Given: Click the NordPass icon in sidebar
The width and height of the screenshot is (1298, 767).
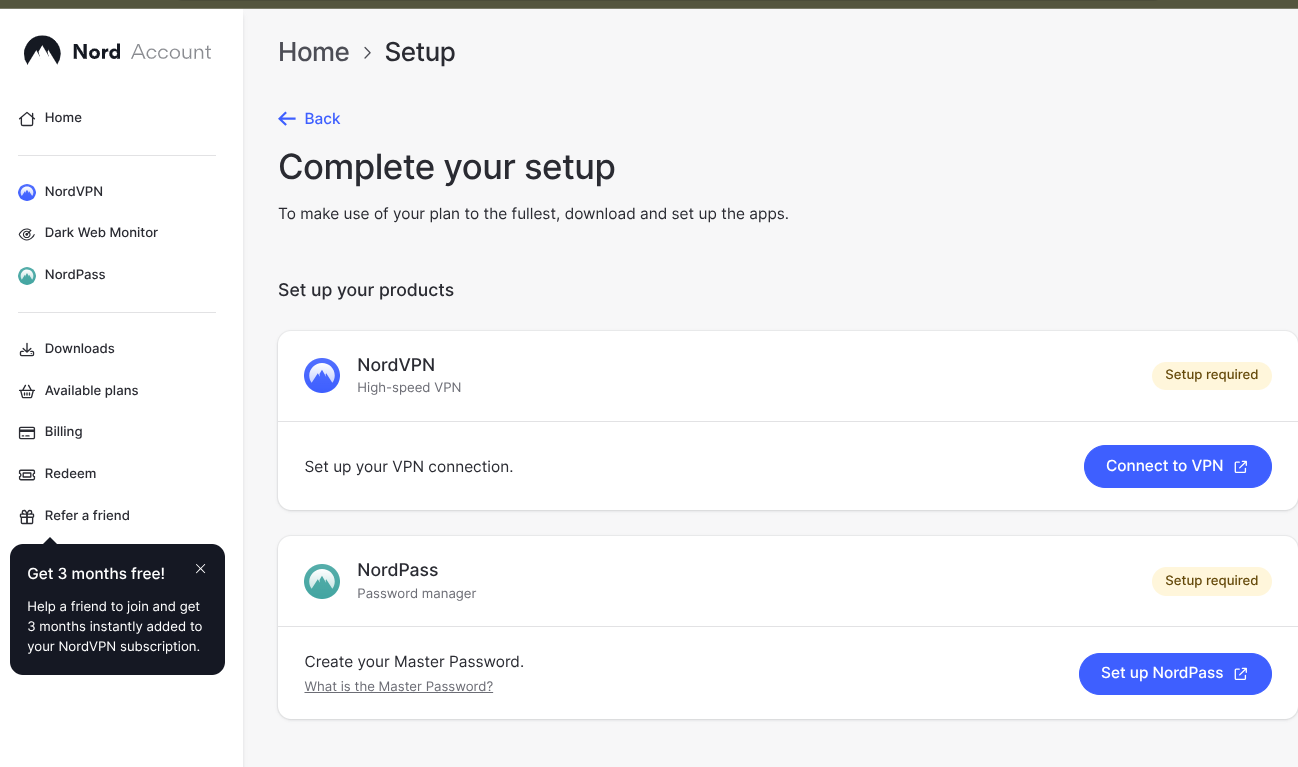Looking at the screenshot, I should pyautogui.click(x=27, y=275).
